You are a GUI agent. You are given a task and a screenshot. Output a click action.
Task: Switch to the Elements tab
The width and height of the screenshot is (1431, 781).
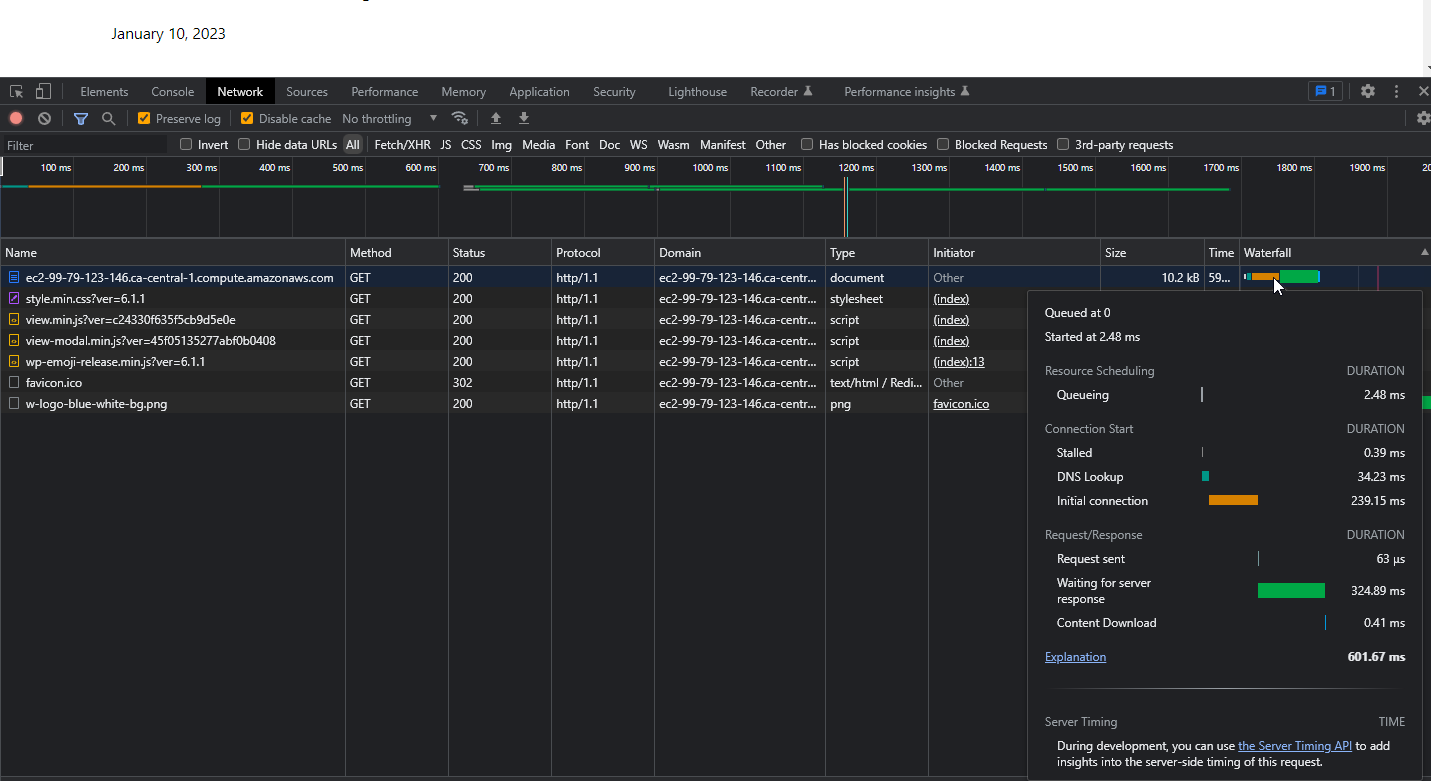[104, 91]
